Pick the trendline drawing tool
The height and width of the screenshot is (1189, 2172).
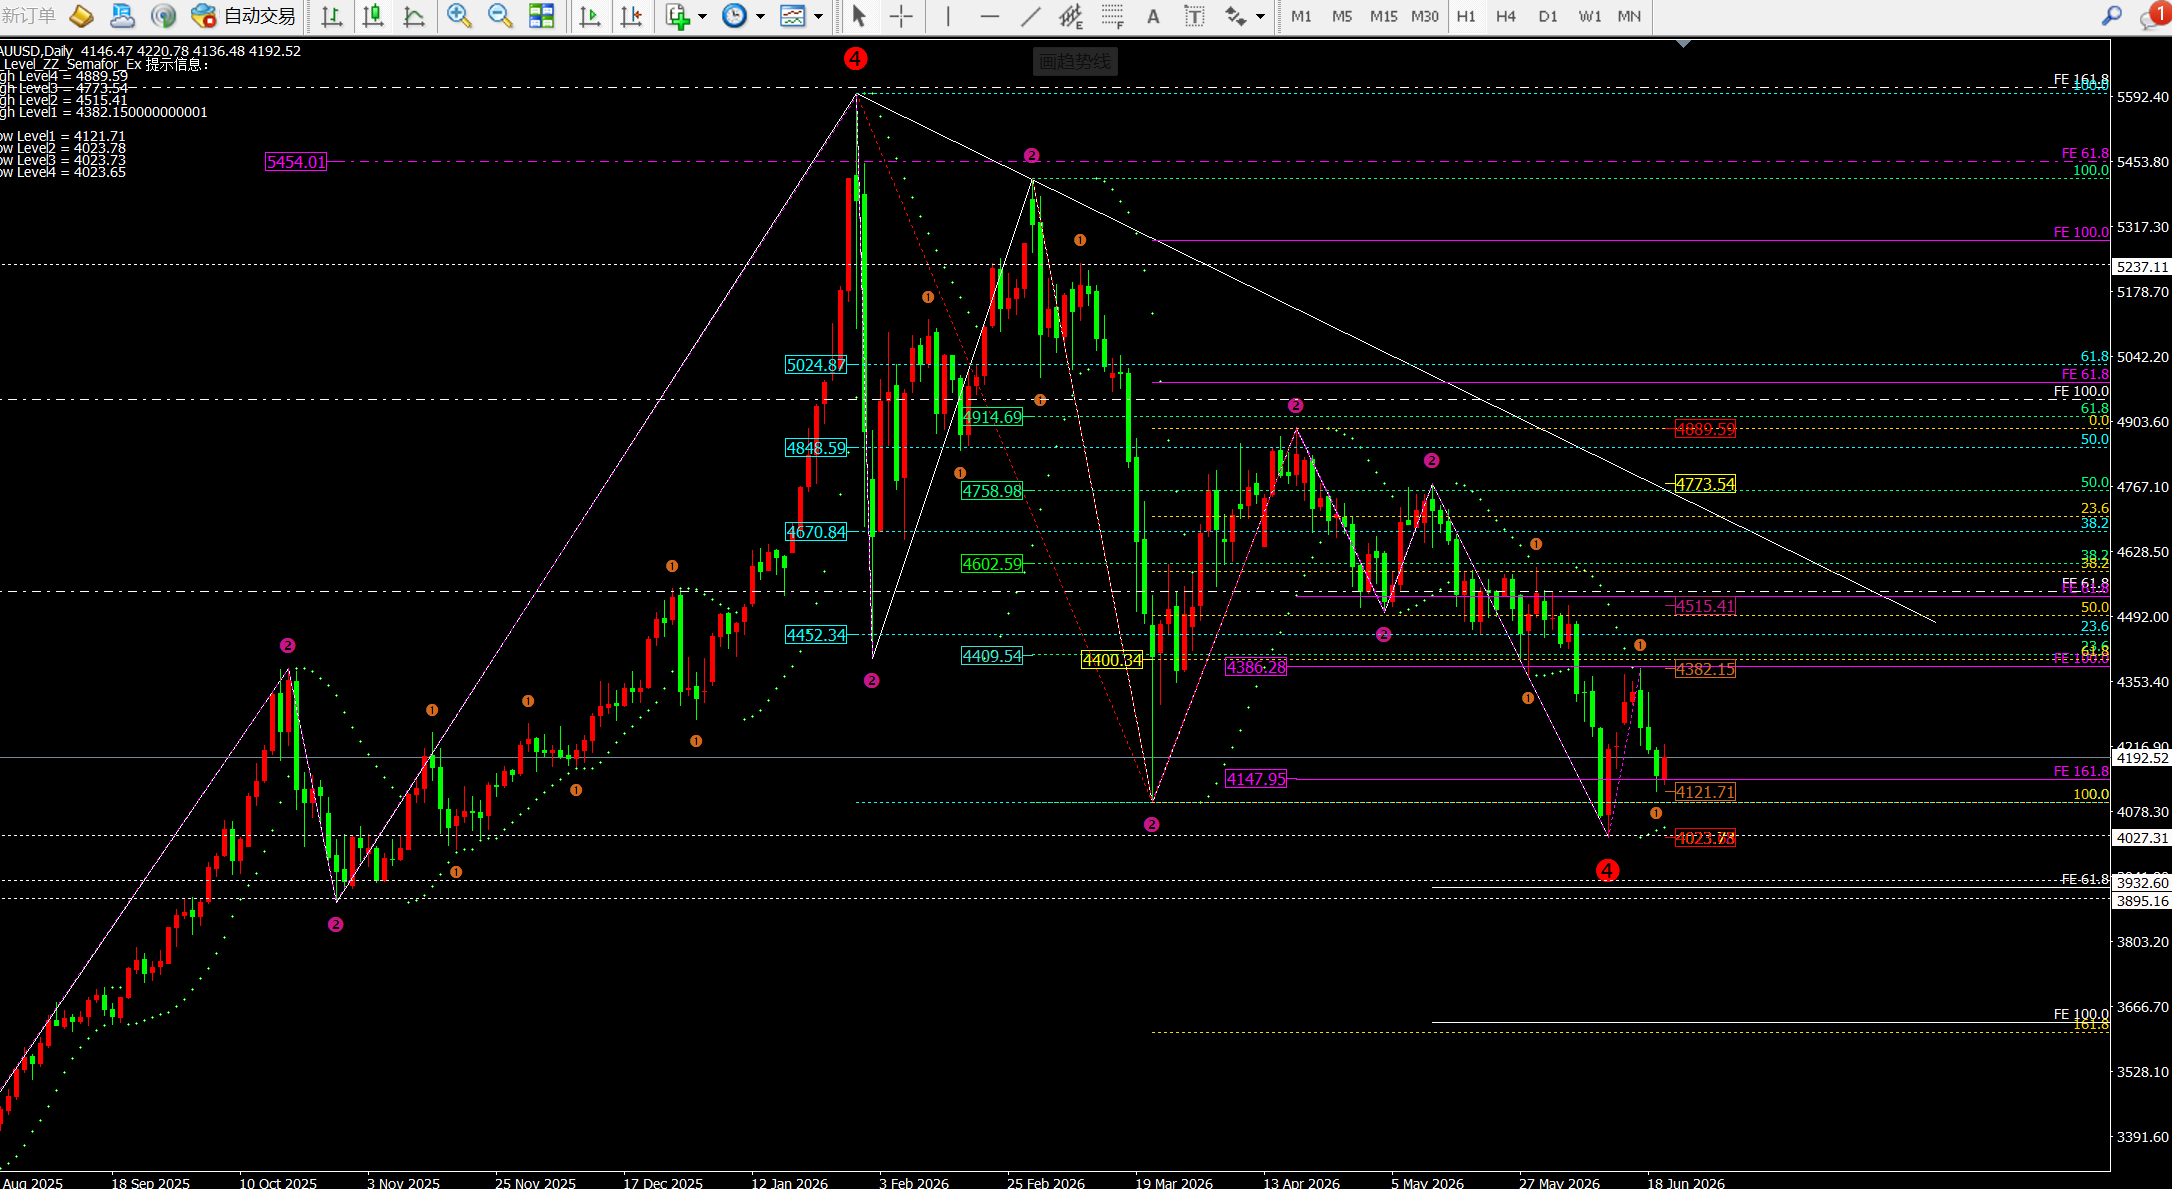(1031, 16)
